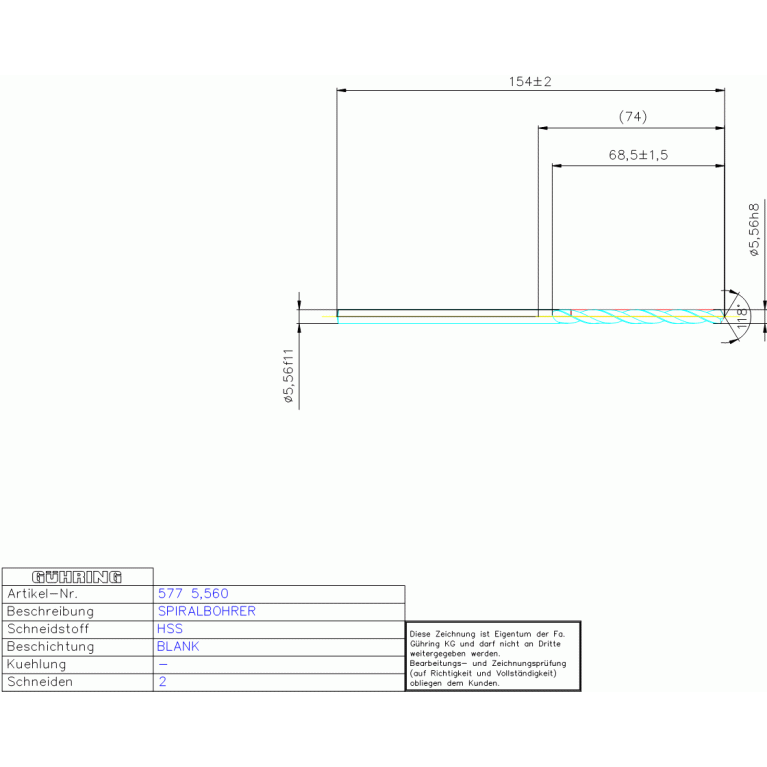Select the ø5,56h8 diameter label
The width and height of the screenshot is (767, 767).
coord(755,230)
